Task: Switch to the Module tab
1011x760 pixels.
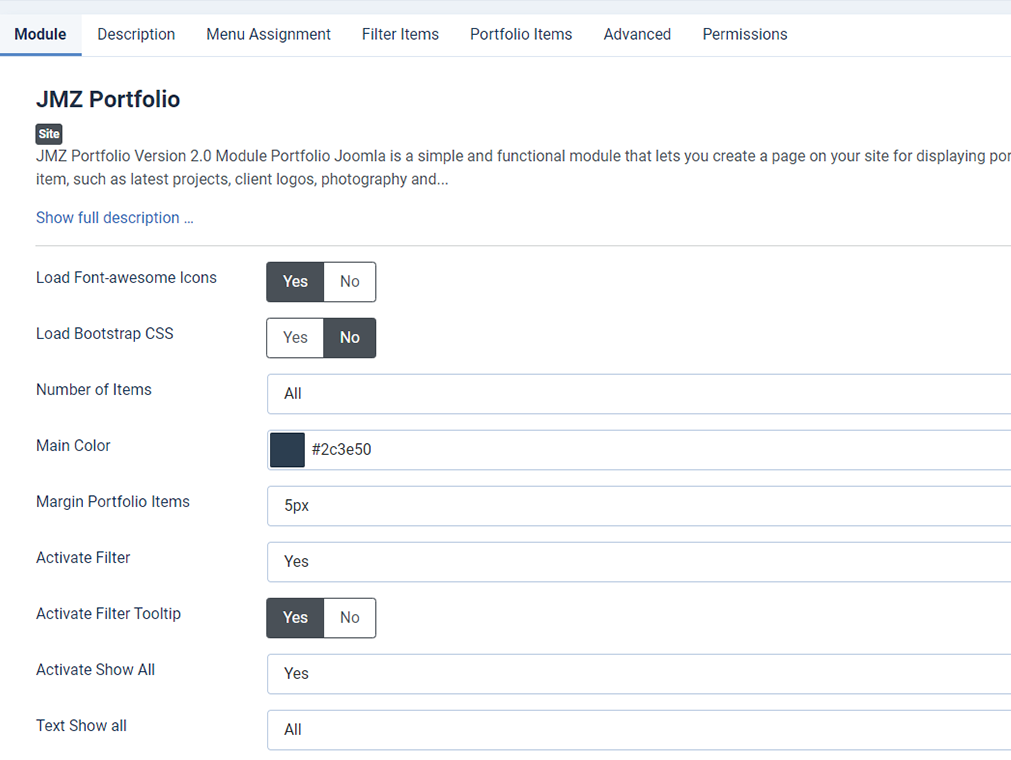Action: tap(40, 34)
